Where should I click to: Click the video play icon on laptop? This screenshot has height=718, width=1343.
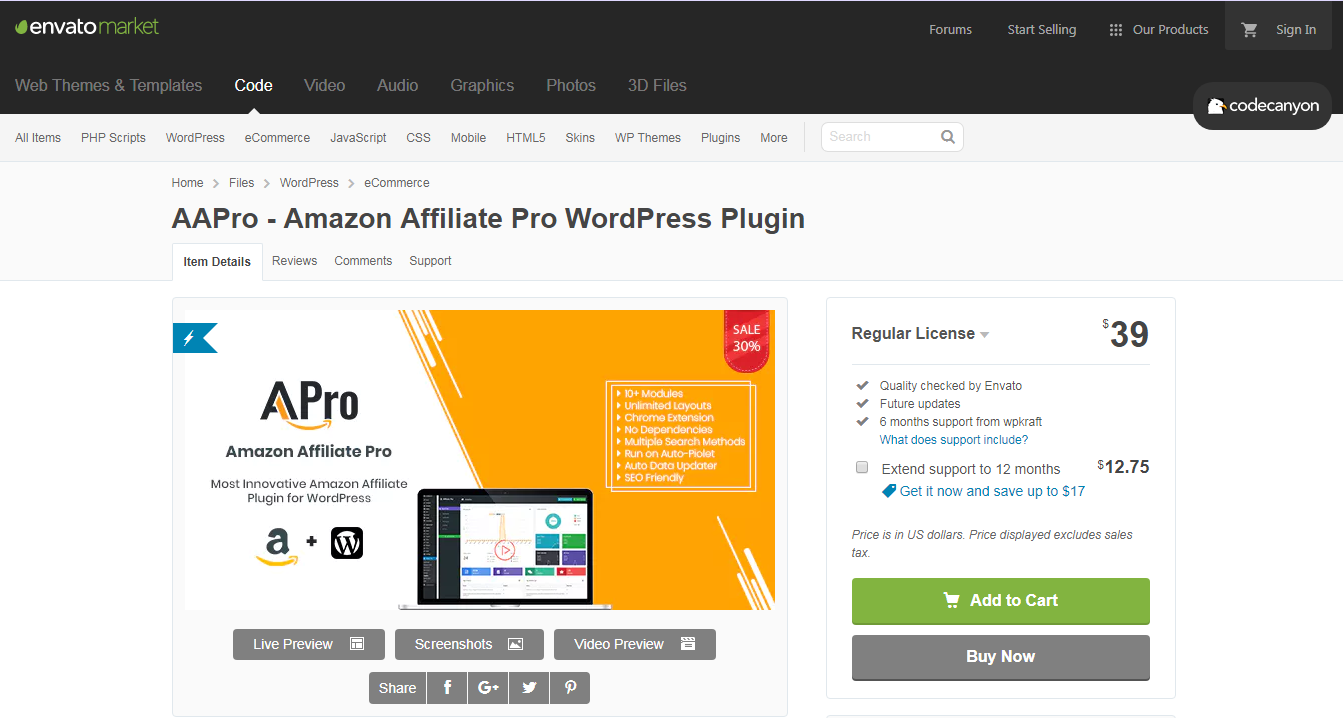pyautogui.click(x=504, y=550)
